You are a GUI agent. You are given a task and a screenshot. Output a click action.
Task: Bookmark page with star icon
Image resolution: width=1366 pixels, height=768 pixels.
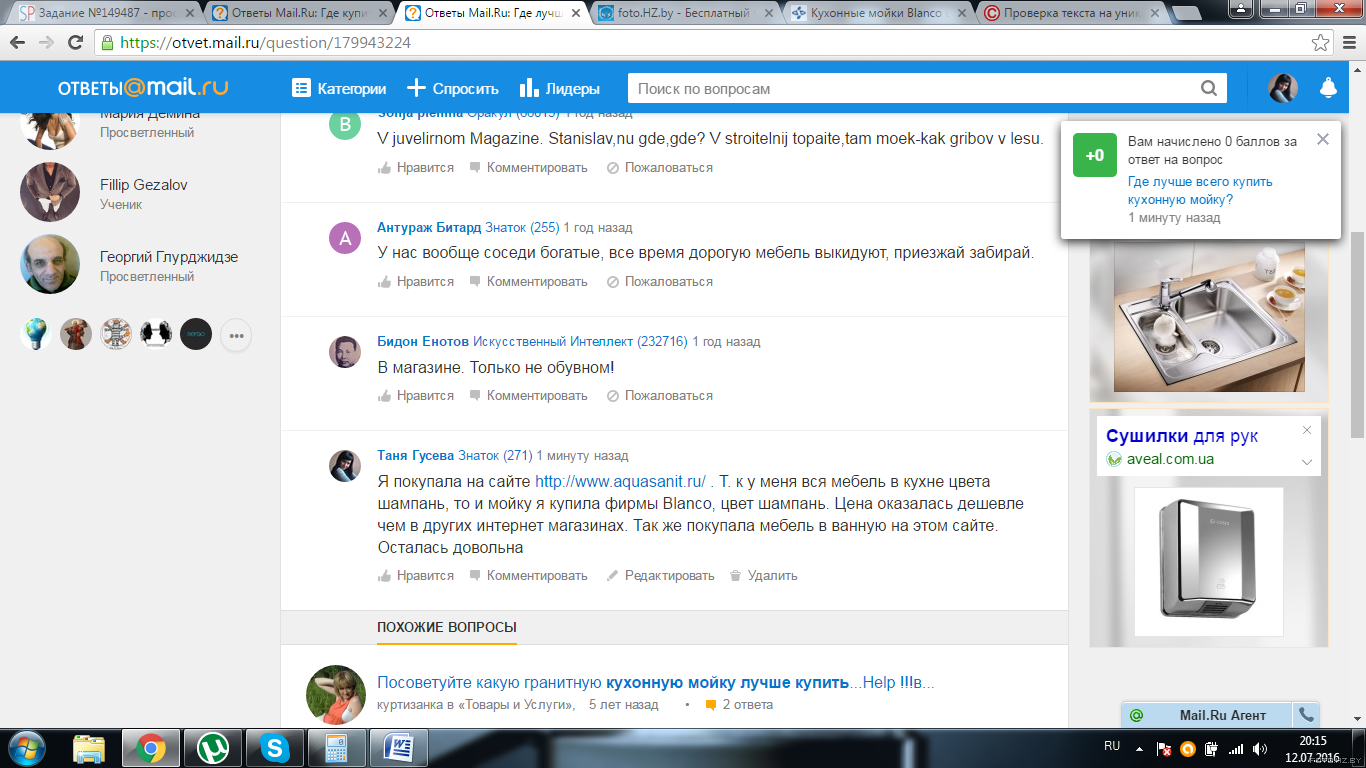(x=1321, y=43)
